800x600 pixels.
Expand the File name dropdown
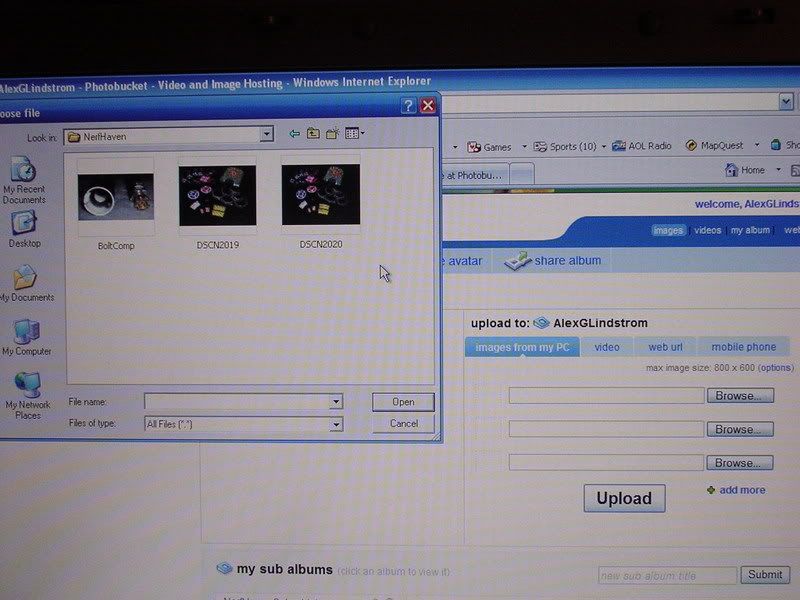tap(336, 402)
